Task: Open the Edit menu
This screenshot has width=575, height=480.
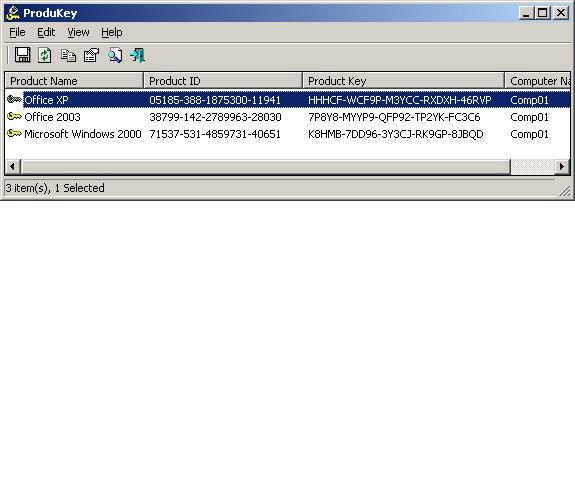Action: (x=46, y=32)
